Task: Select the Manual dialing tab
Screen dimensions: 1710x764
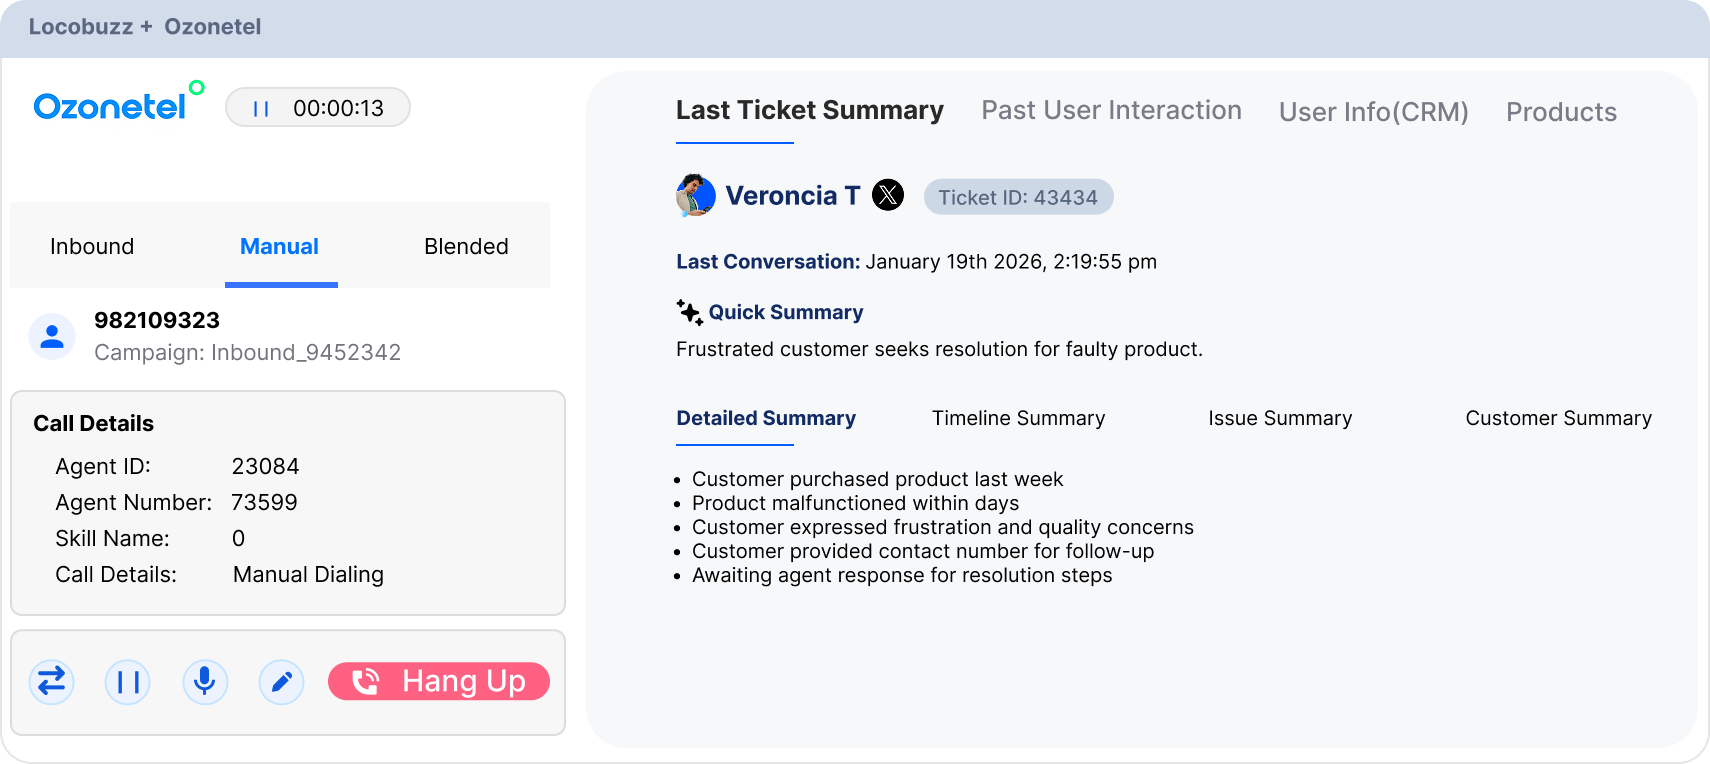Action: 280,247
